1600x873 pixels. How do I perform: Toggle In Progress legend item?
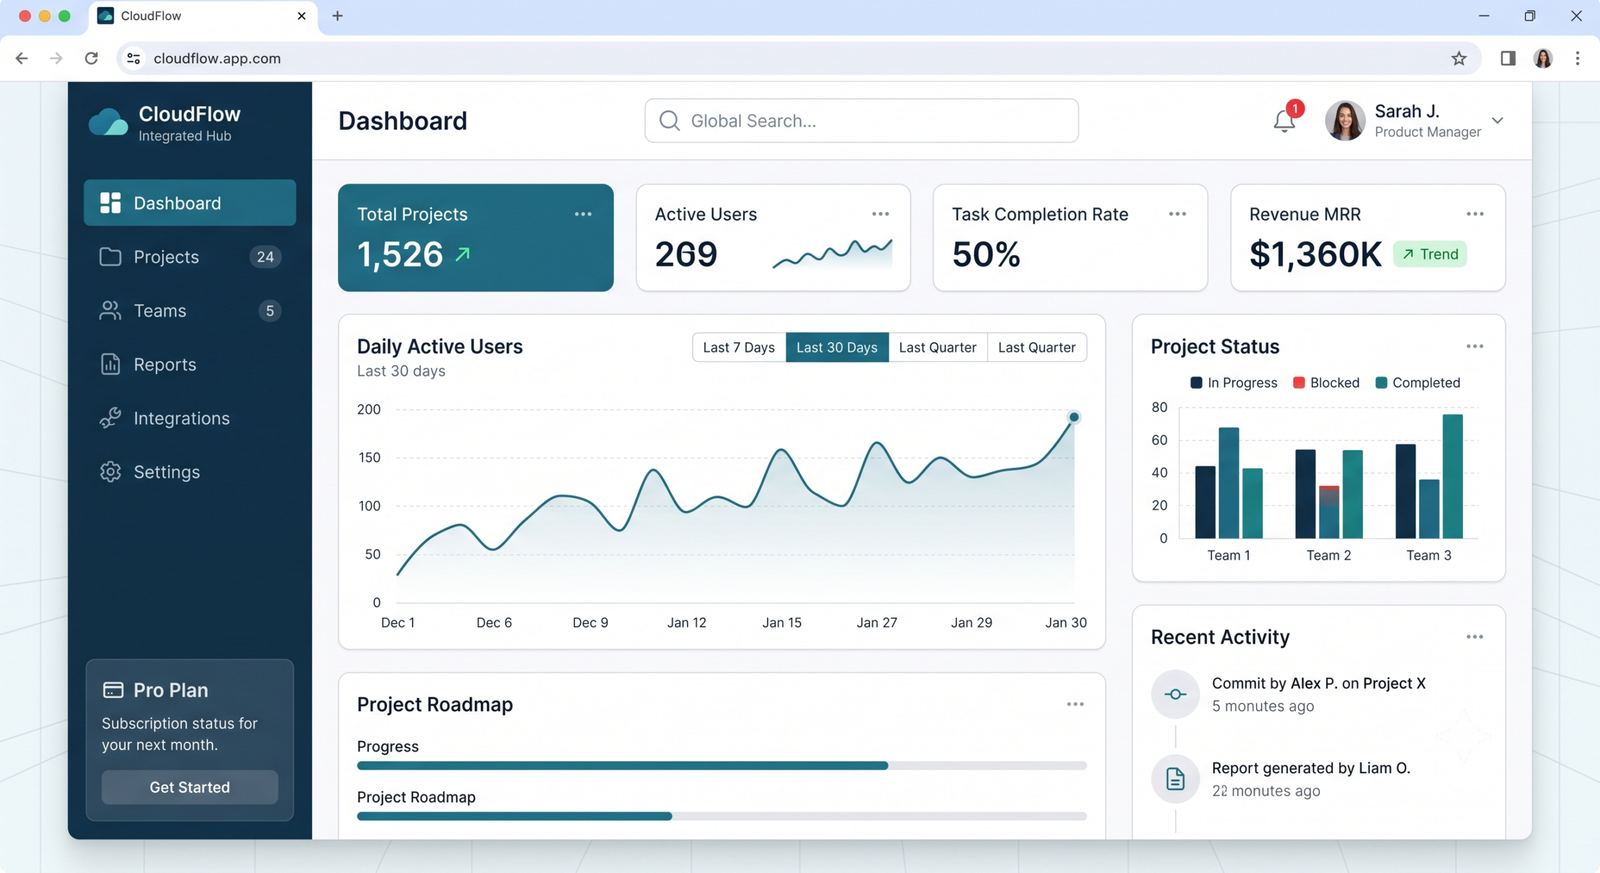[x=1234, y=383]
